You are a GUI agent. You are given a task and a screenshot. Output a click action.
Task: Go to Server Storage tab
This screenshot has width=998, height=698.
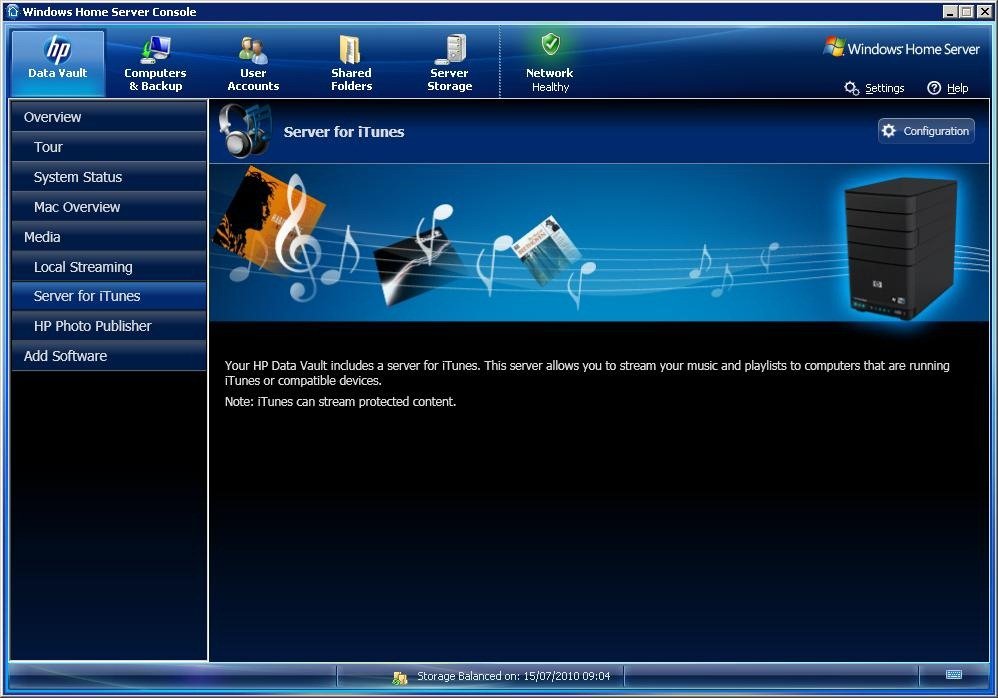(x=449, y=62)
